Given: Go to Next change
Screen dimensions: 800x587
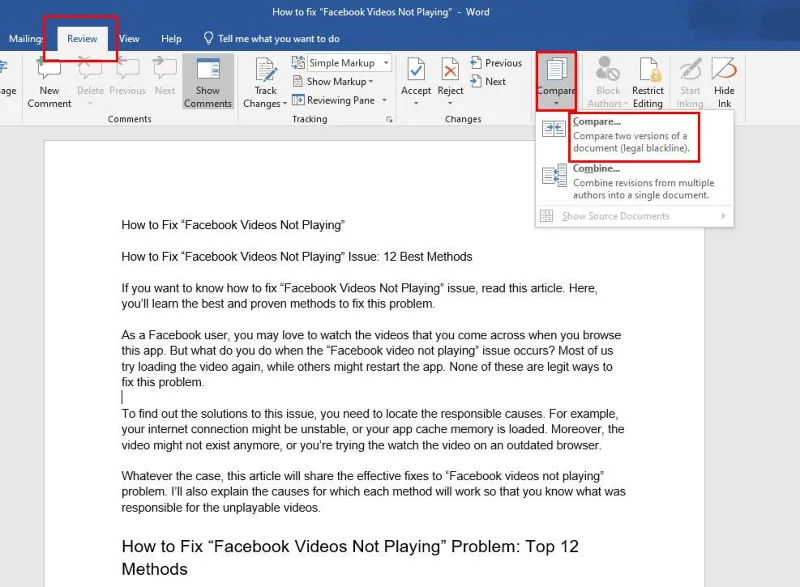Looking at the screenshot, I should [488, 82].
